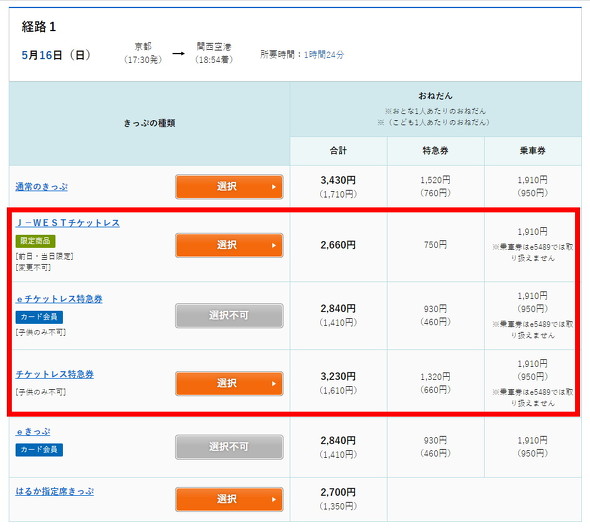Click カード会員 badge under eきっぷ
Viewport: 590px width, 530px height.
click(39, 450)
